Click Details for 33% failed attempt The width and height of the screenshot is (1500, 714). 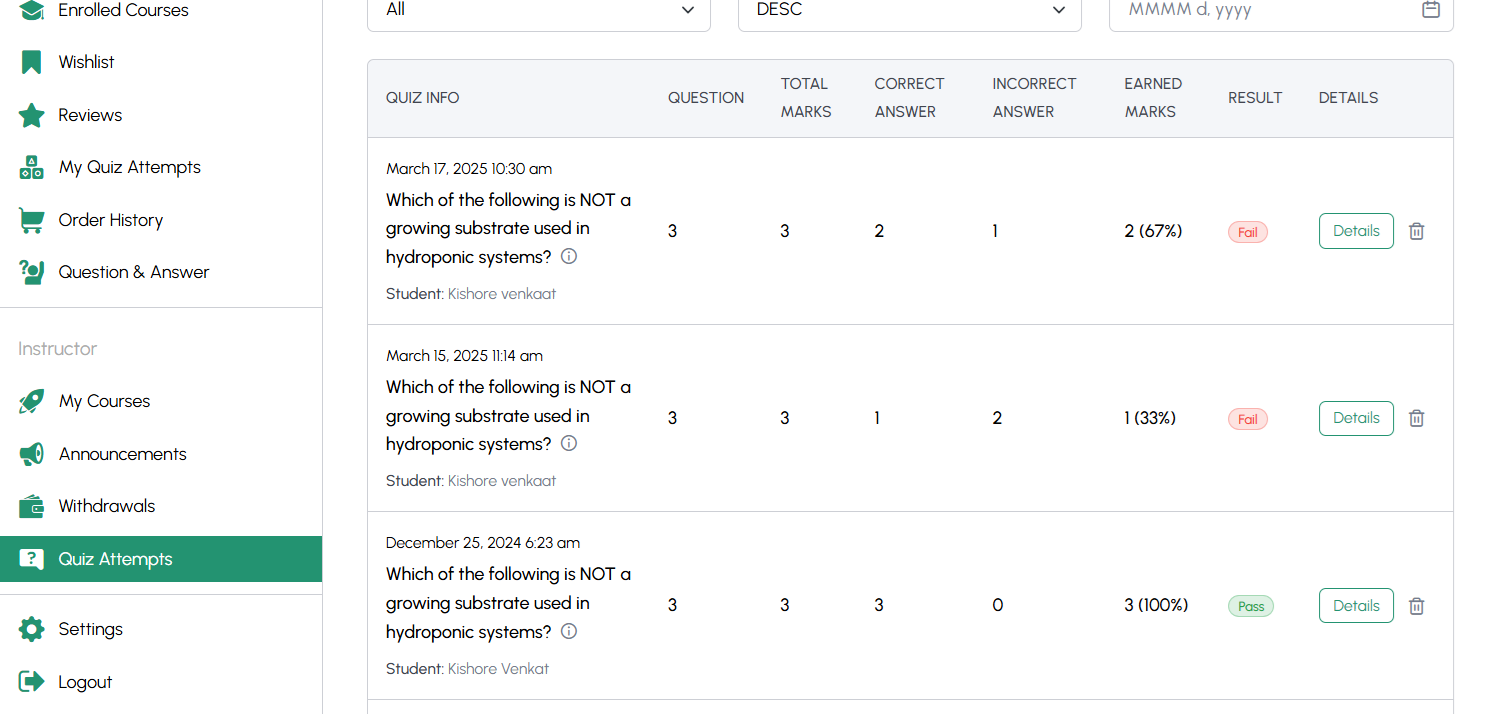pyautogui.click(x=1355, y=418)
